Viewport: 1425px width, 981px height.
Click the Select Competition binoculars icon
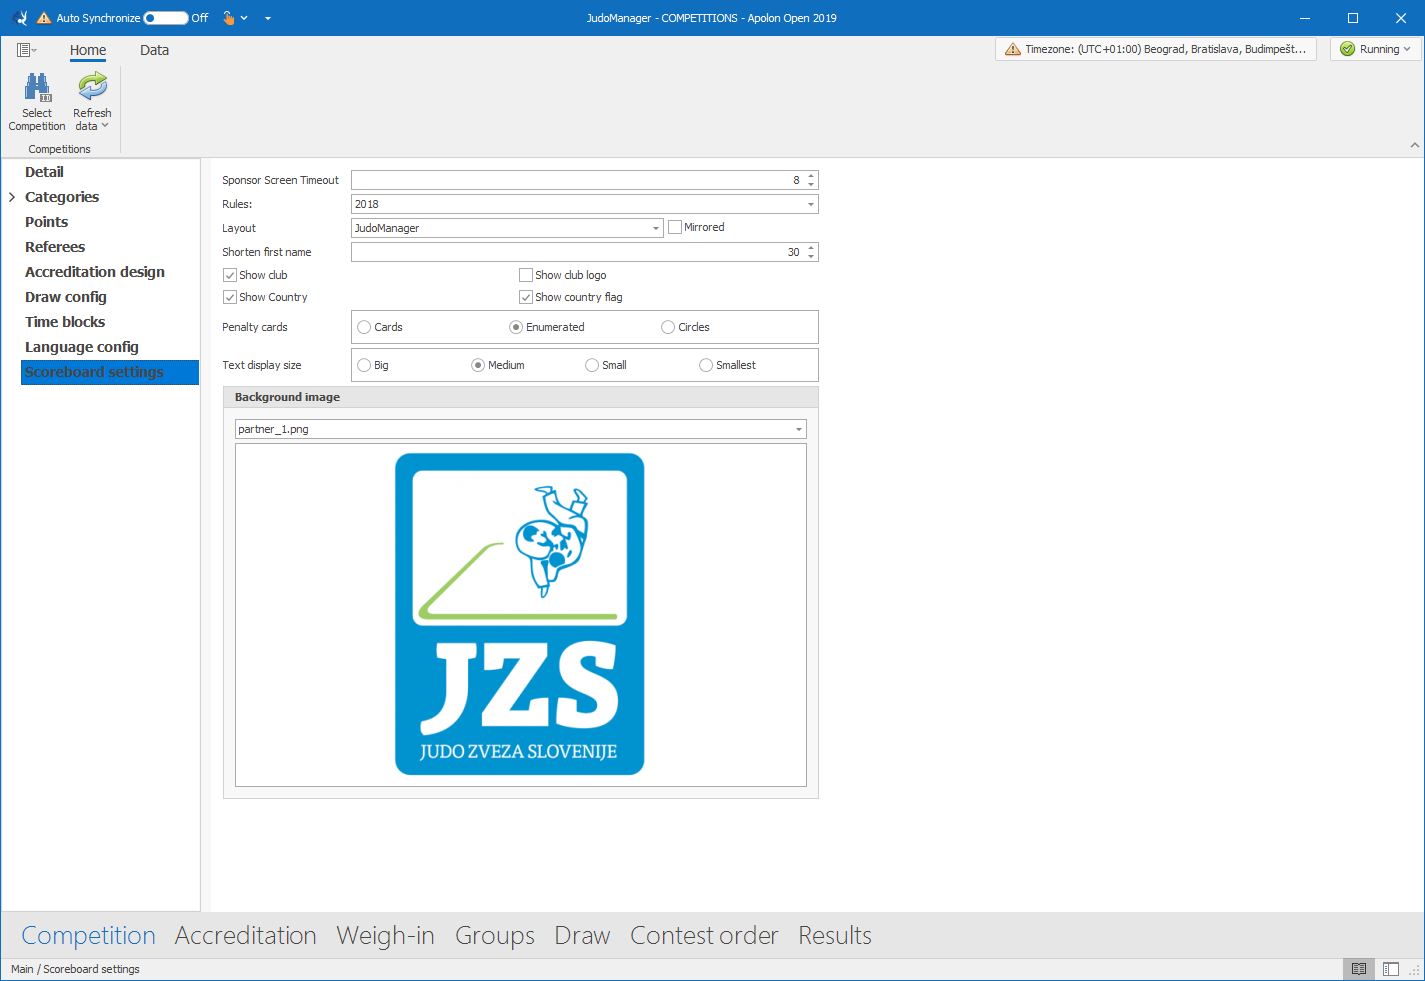click(x=37, y=88)
